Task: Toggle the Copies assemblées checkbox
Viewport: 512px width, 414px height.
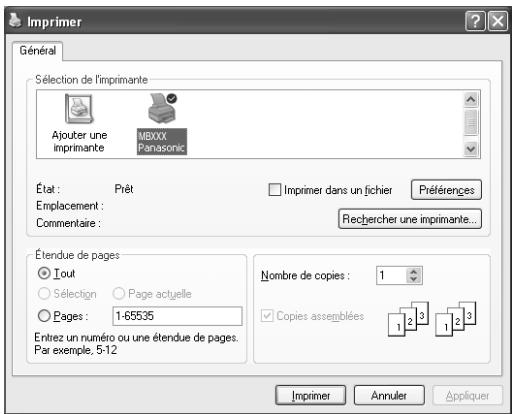Action: [267, 316]
